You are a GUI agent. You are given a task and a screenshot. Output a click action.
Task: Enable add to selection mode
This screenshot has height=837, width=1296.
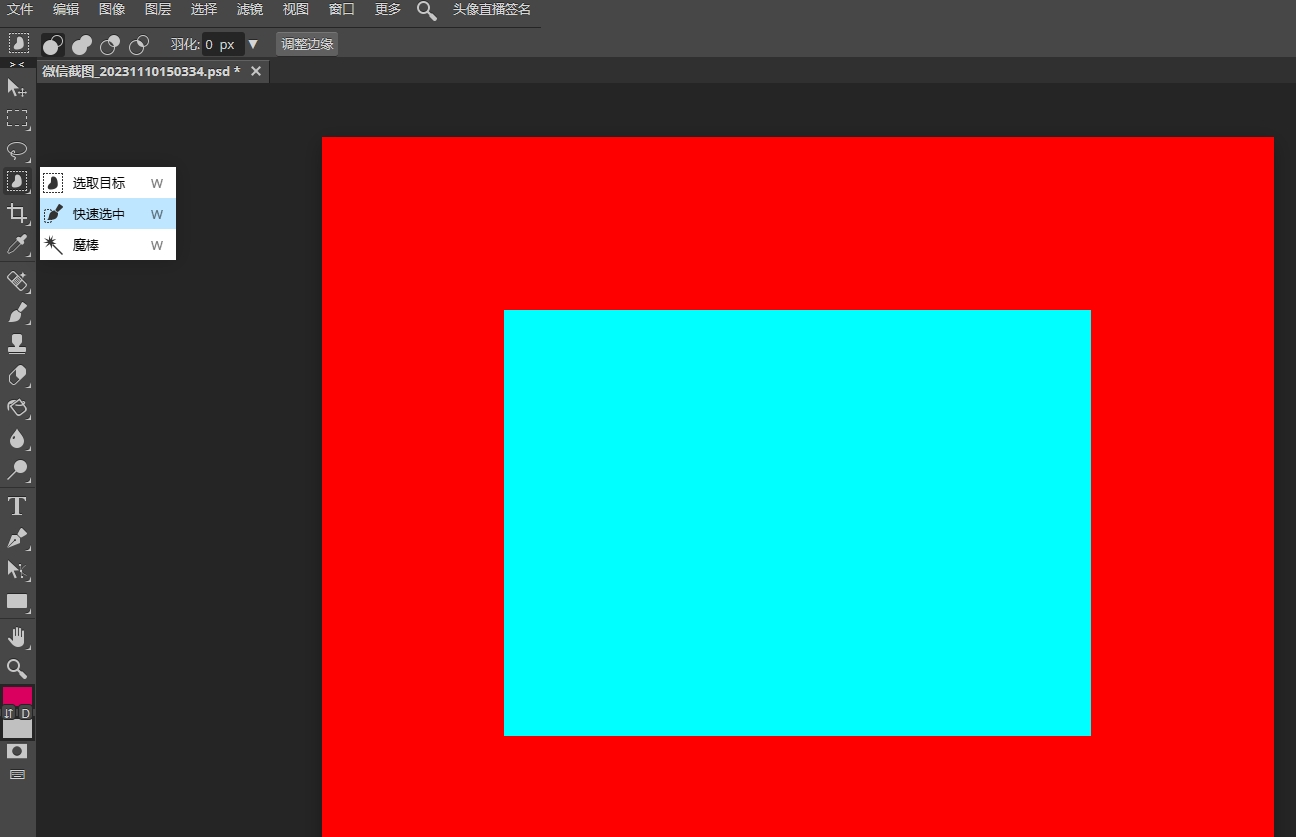point(81,44)
